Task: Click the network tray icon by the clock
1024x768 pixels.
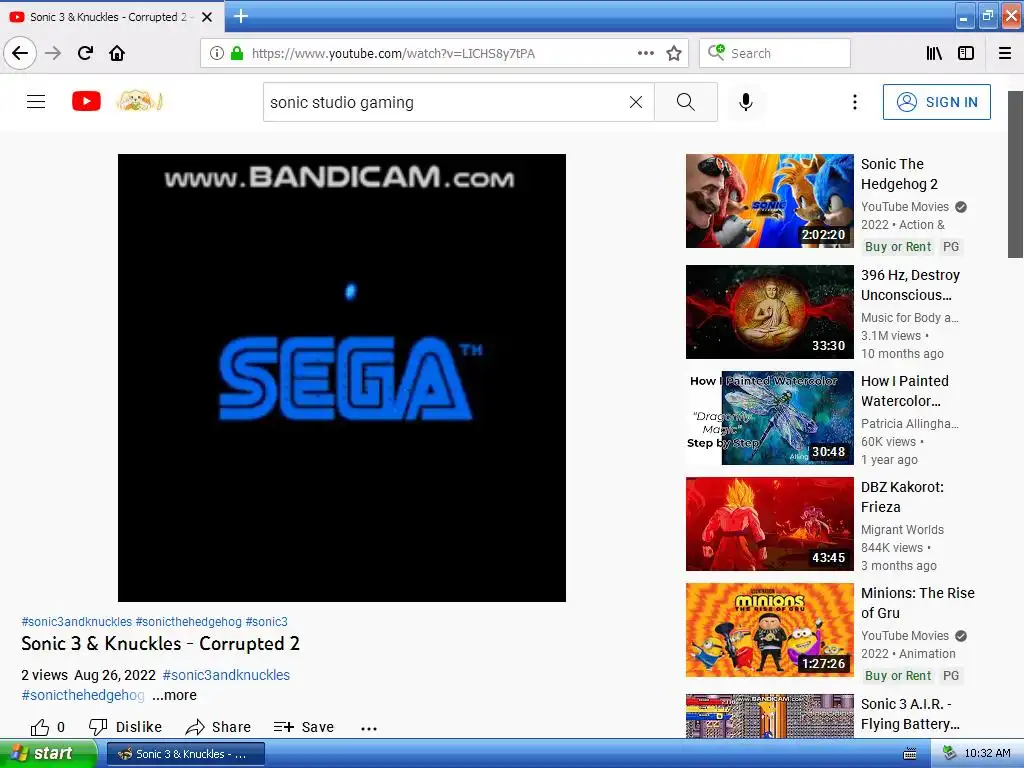Action: (x=949, y=754)
